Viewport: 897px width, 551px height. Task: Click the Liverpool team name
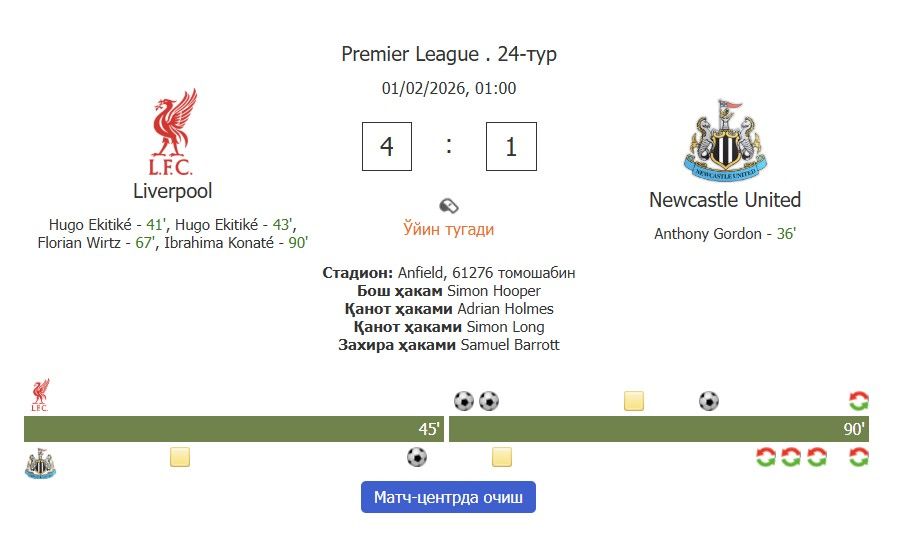173,191
